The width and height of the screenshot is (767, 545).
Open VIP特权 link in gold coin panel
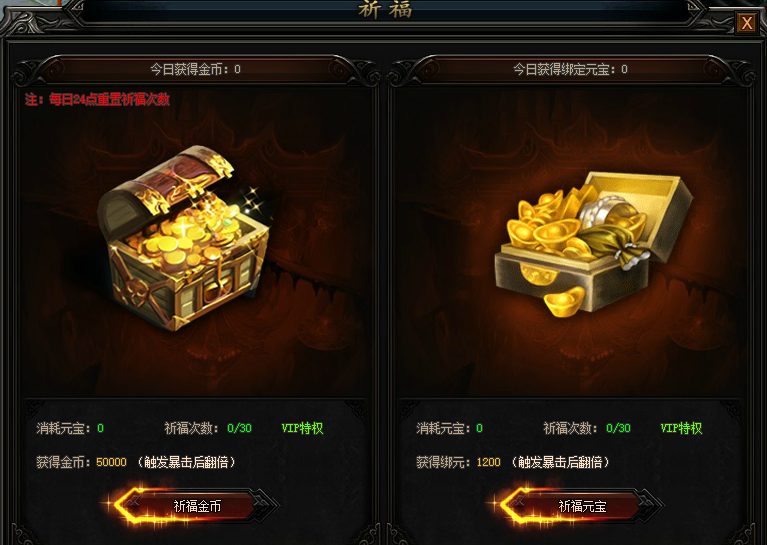tap(302, 428)
